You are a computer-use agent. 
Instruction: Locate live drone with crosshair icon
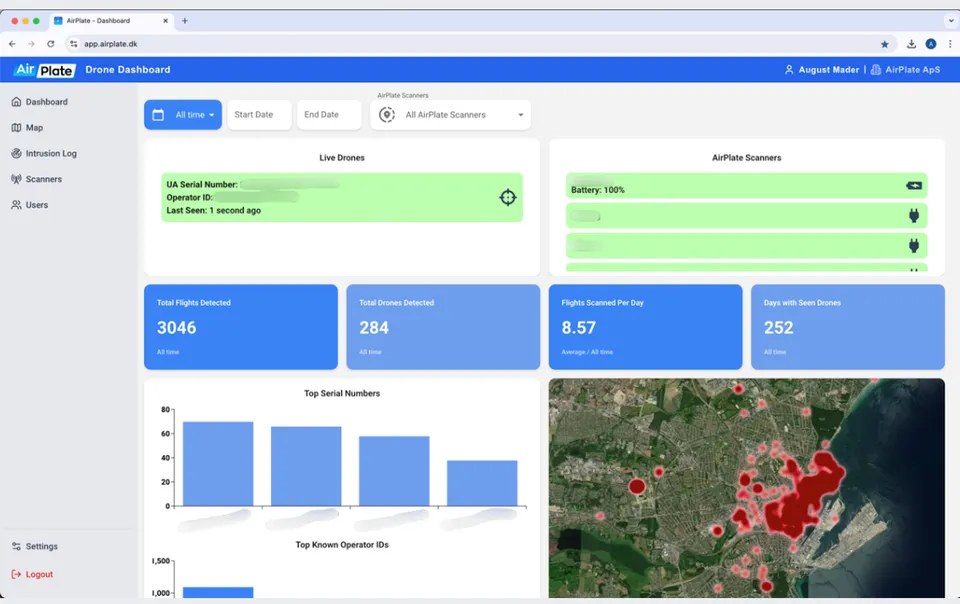coord(508,197)
